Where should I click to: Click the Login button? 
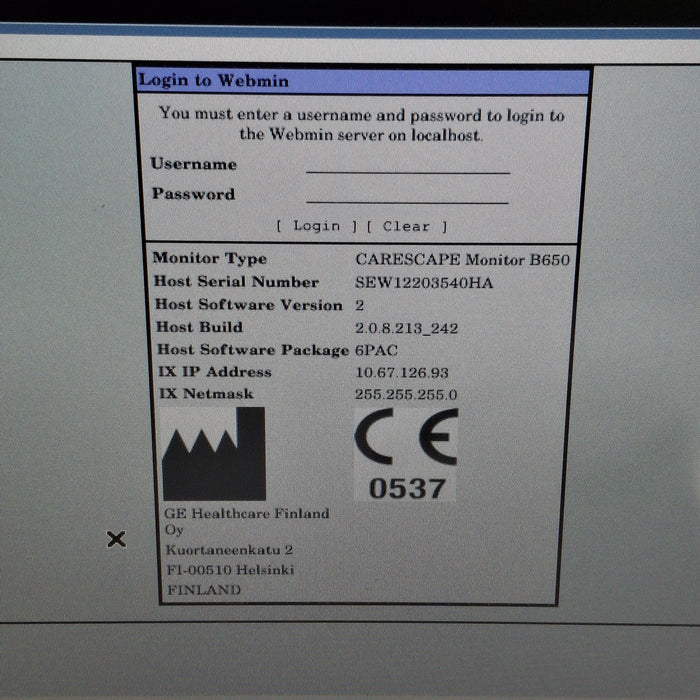click(x=317, y=226)
